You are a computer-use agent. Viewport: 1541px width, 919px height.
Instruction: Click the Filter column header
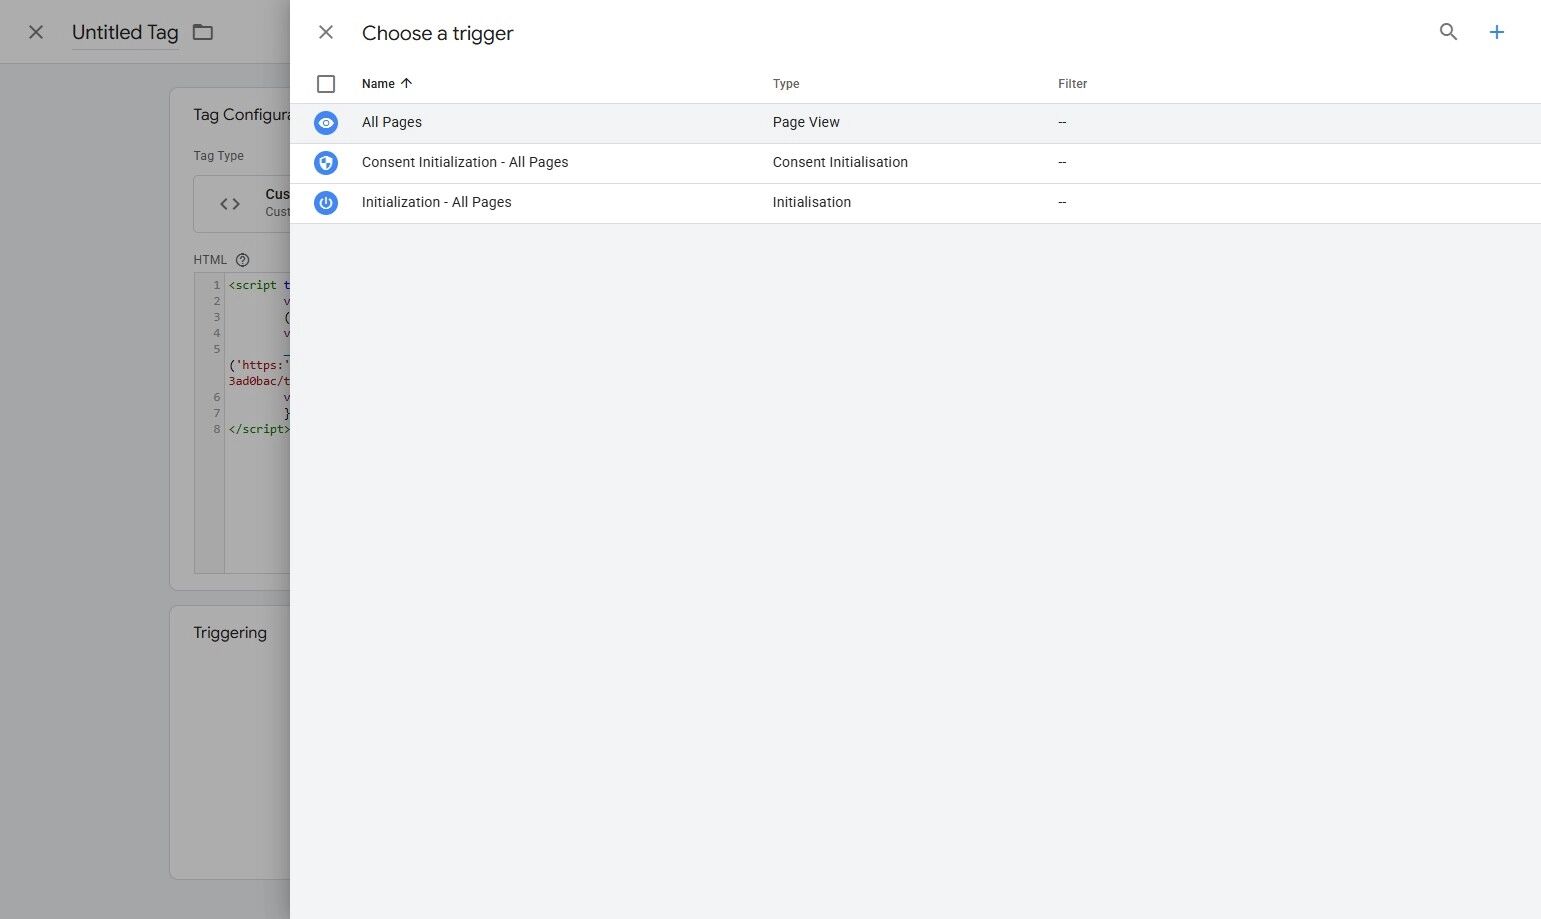click(x=1072, y=83)
